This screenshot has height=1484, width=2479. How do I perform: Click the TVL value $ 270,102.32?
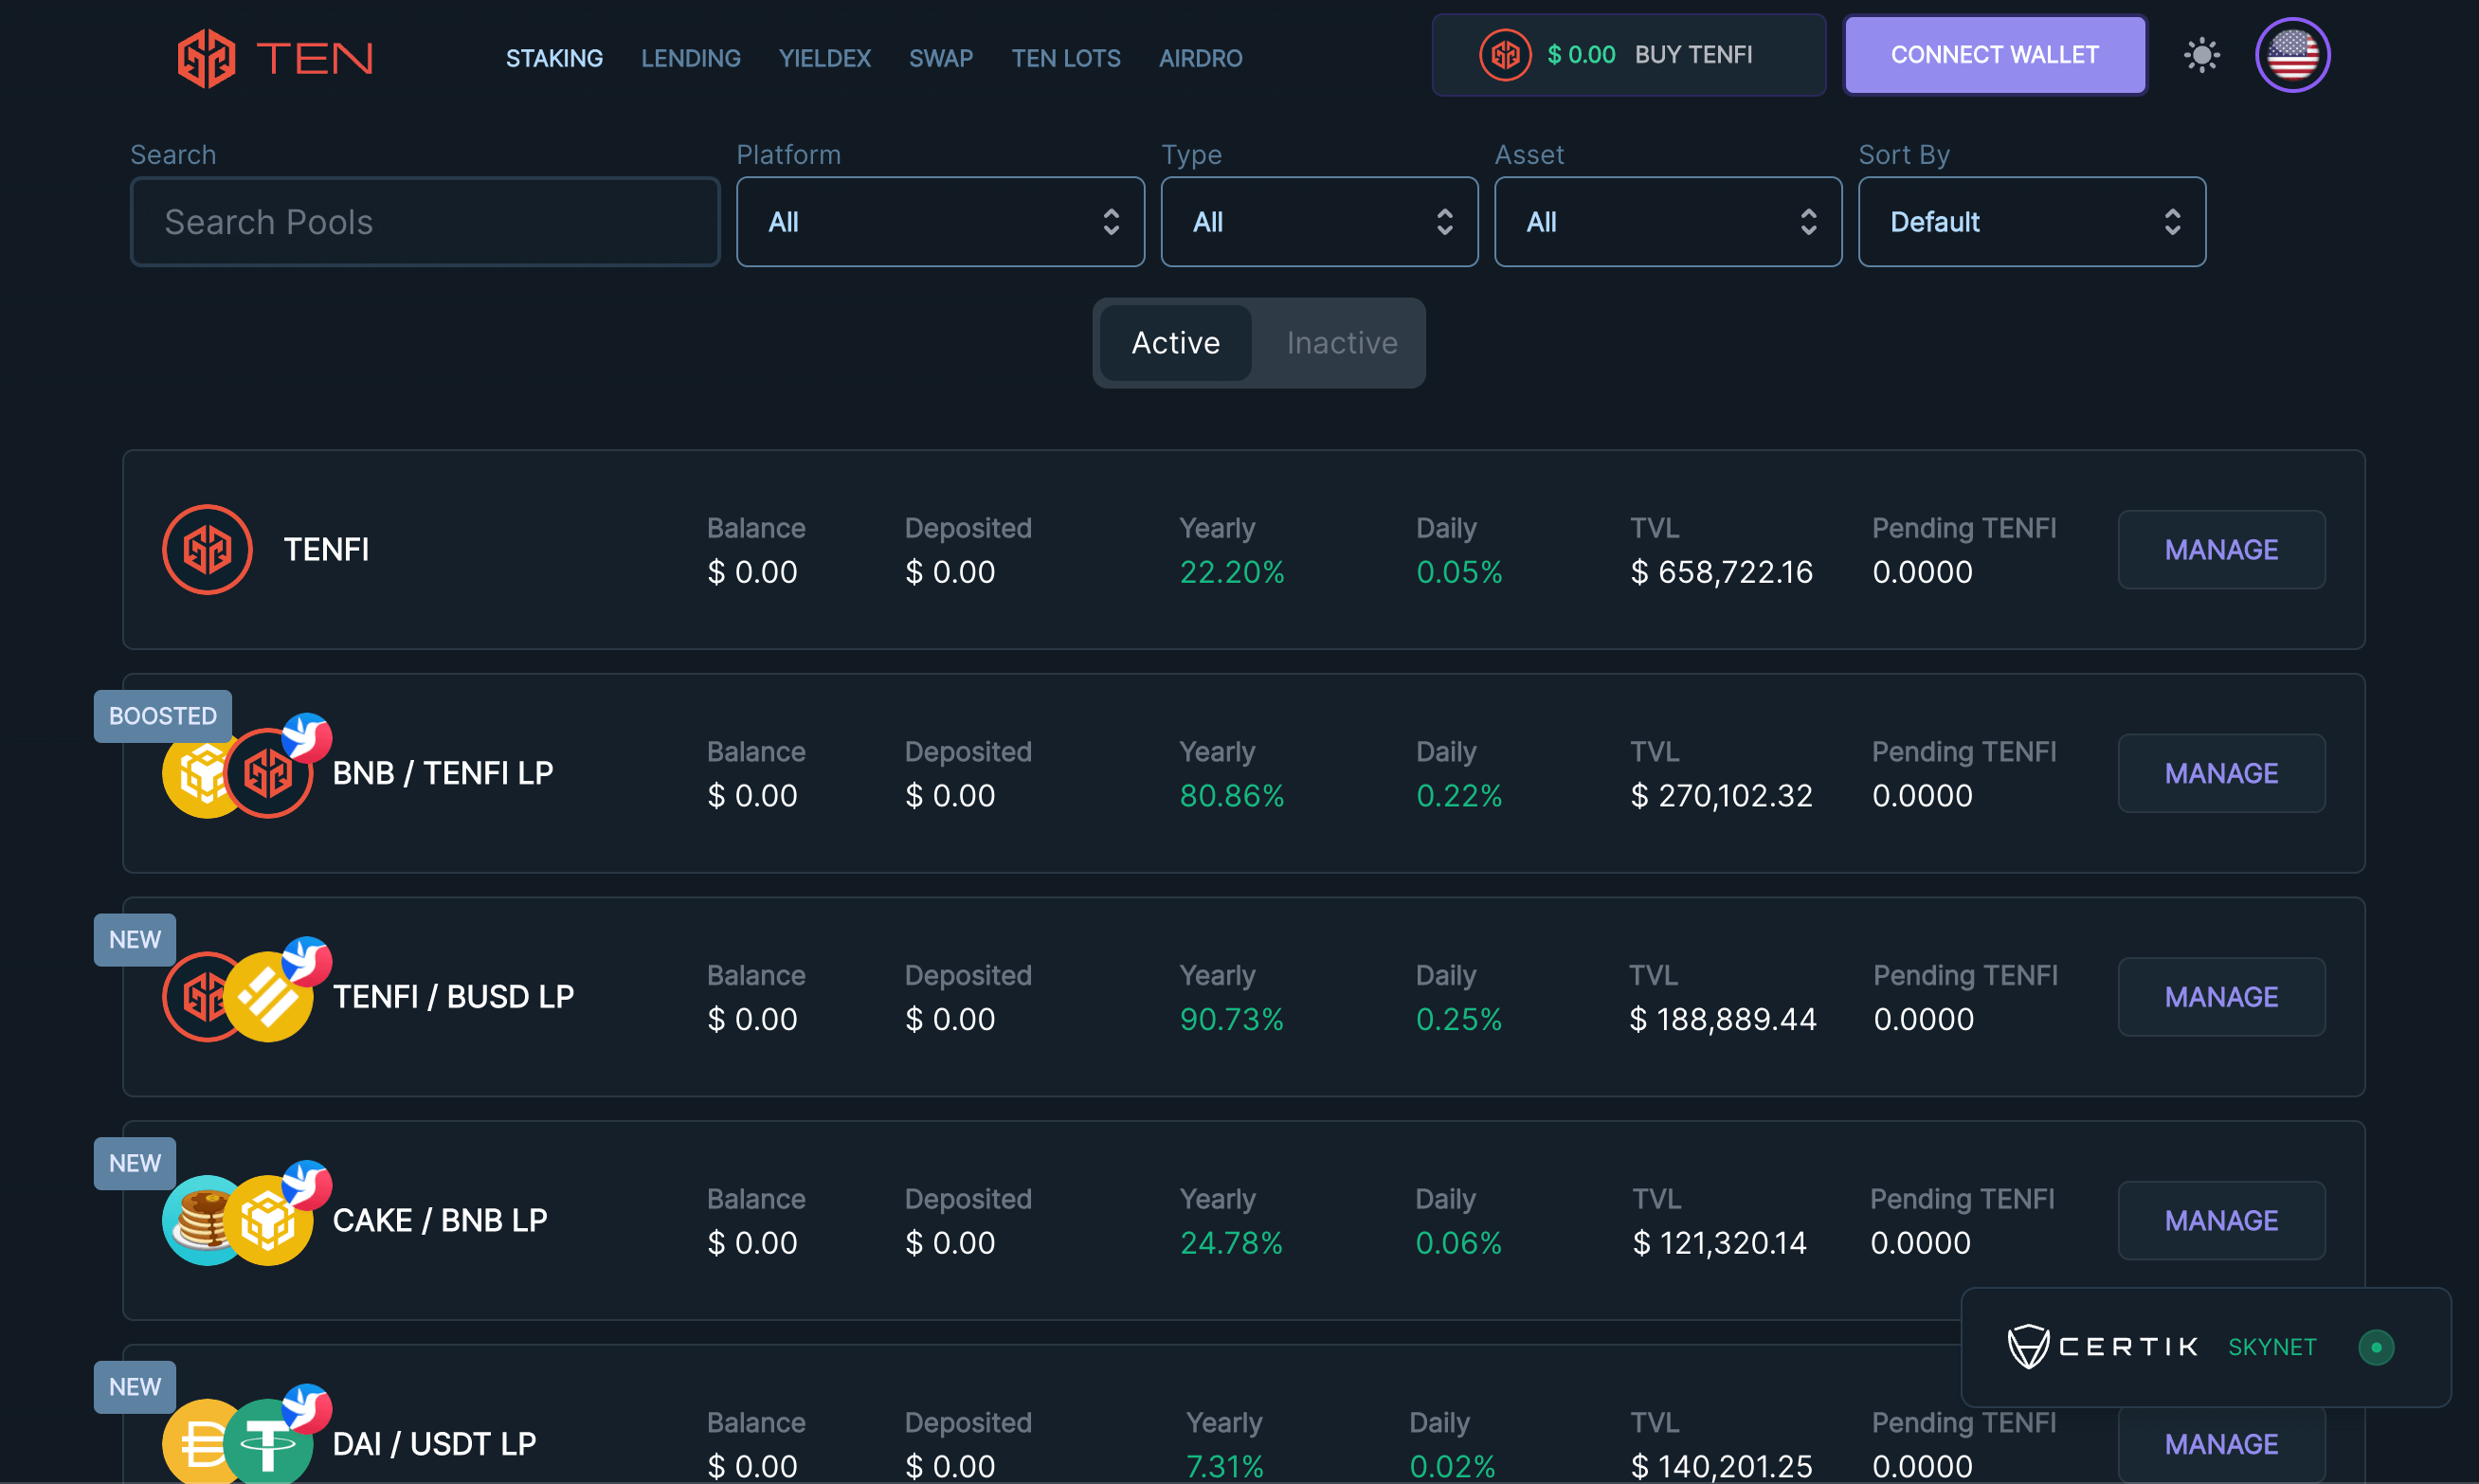[1721, 796]
